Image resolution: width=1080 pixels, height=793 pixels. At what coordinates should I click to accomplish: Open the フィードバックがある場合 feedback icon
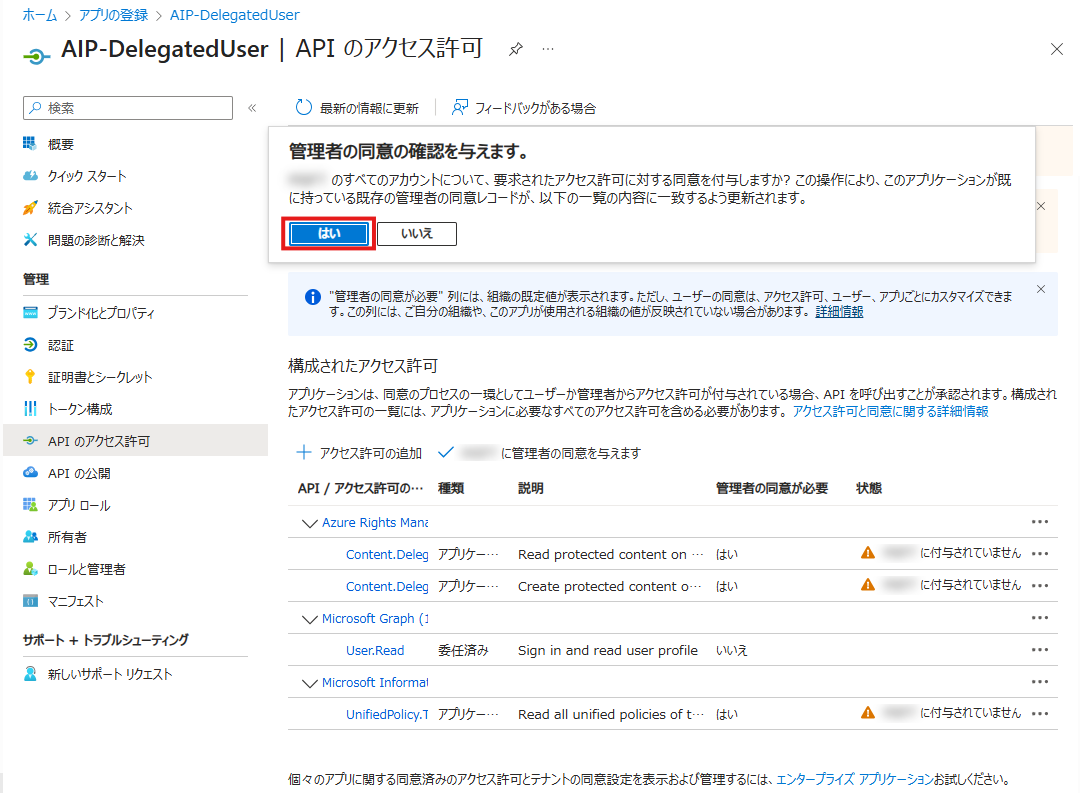click(459, 107)
